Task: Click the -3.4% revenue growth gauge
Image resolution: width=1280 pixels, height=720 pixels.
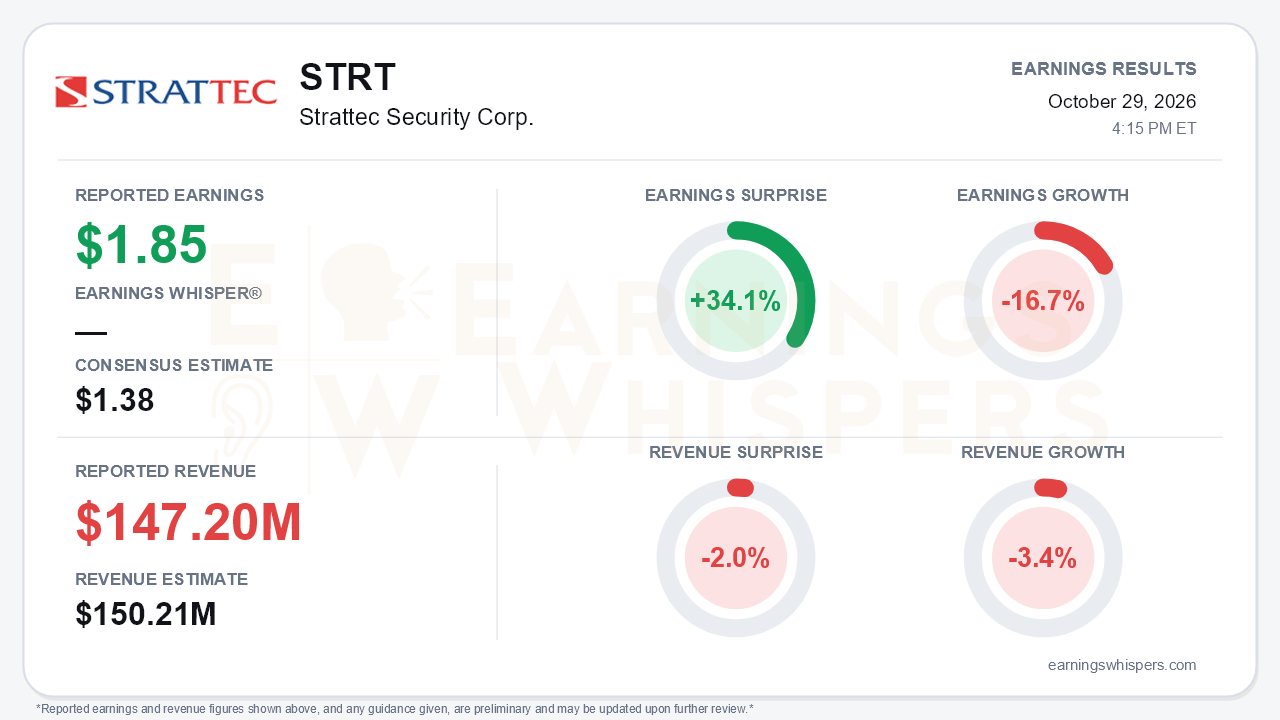Action: (x=1043, y=558)
